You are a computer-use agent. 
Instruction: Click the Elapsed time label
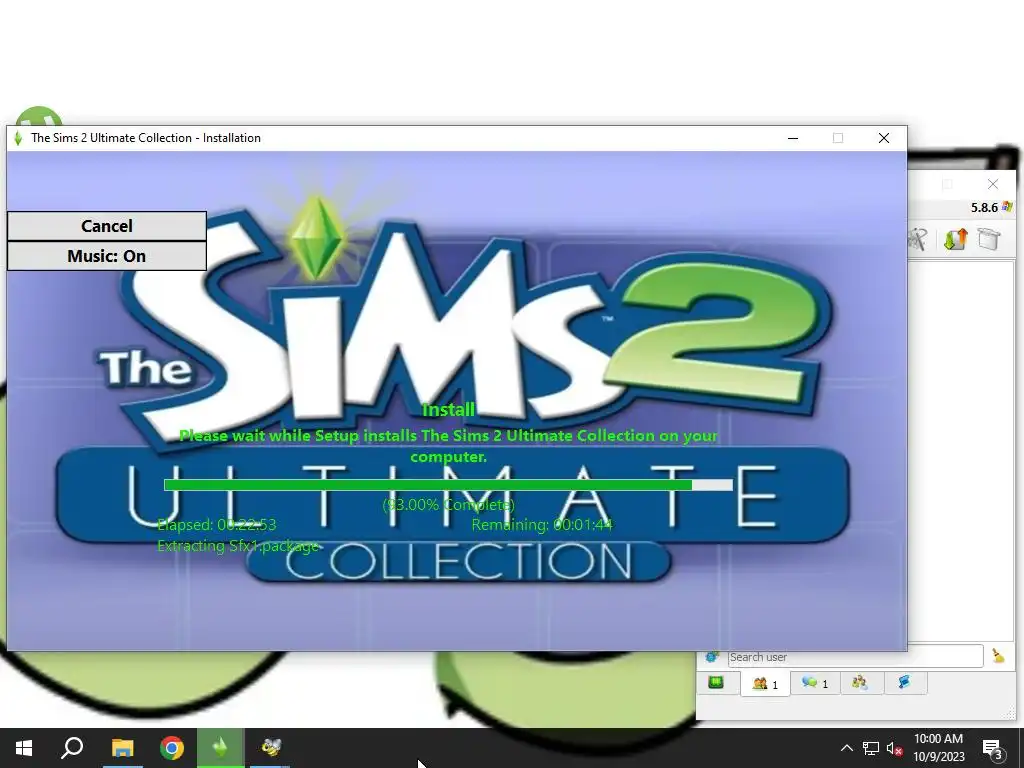click(217, 524)
